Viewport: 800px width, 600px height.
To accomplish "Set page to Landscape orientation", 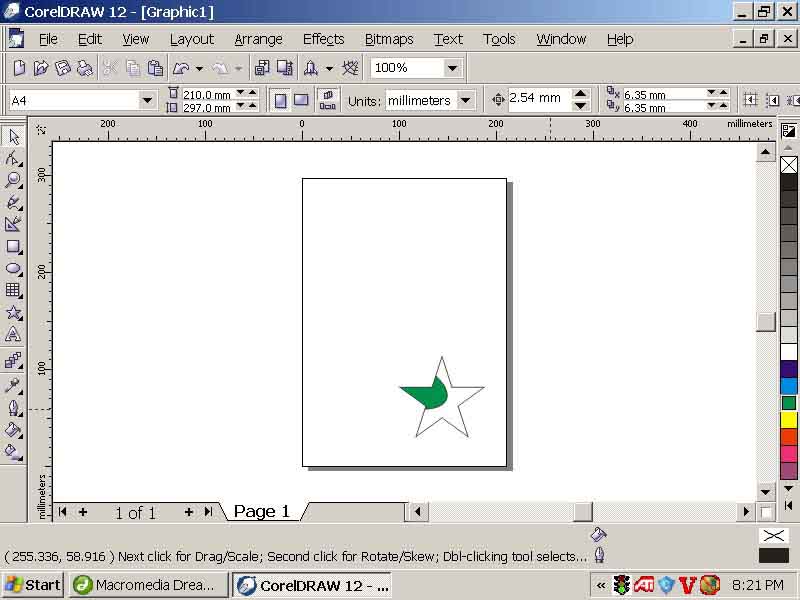I will (x=301, y=101).
